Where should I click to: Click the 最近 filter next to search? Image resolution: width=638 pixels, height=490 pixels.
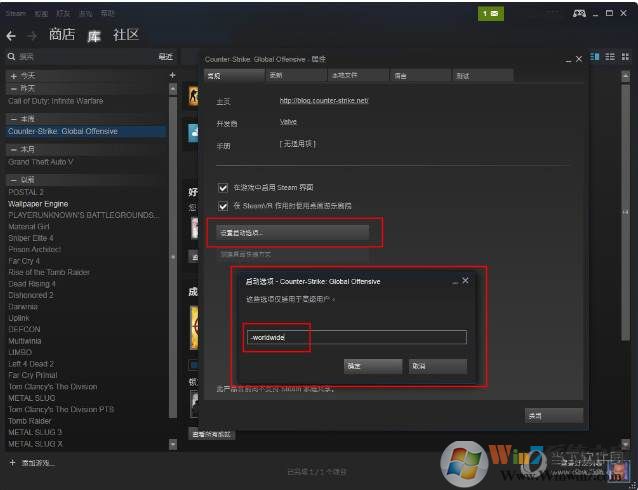[166, 57]
